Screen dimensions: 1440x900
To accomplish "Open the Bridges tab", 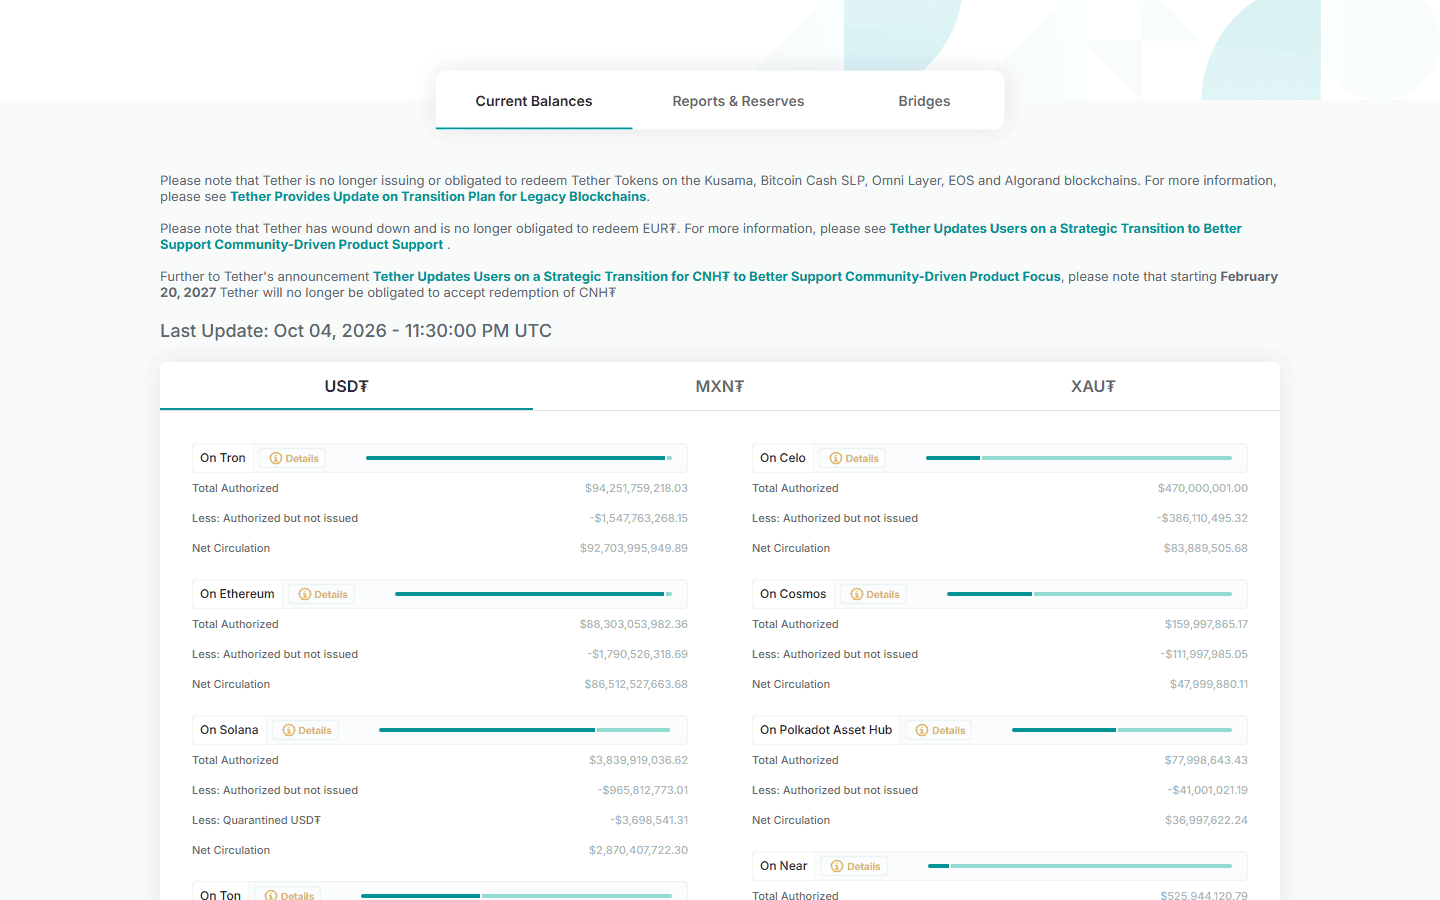I will point(924,101).
